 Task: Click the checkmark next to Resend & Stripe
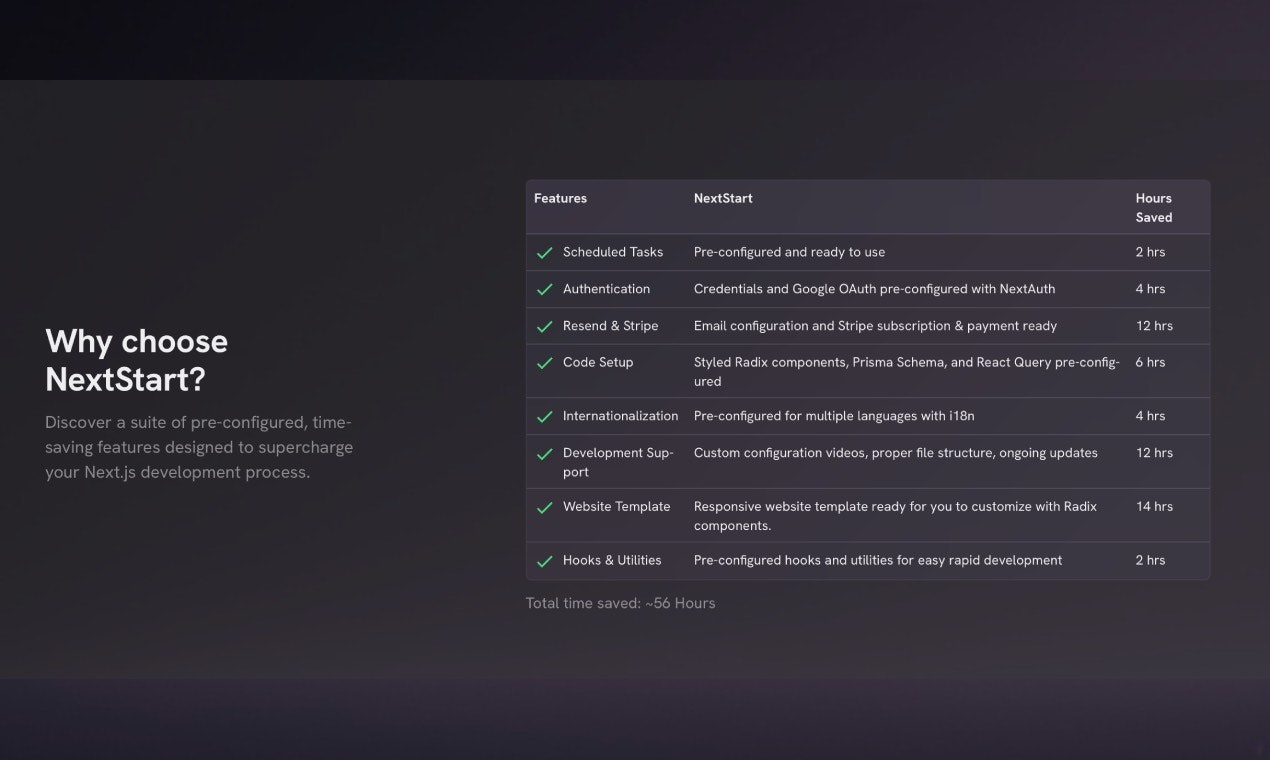[545, 327]
